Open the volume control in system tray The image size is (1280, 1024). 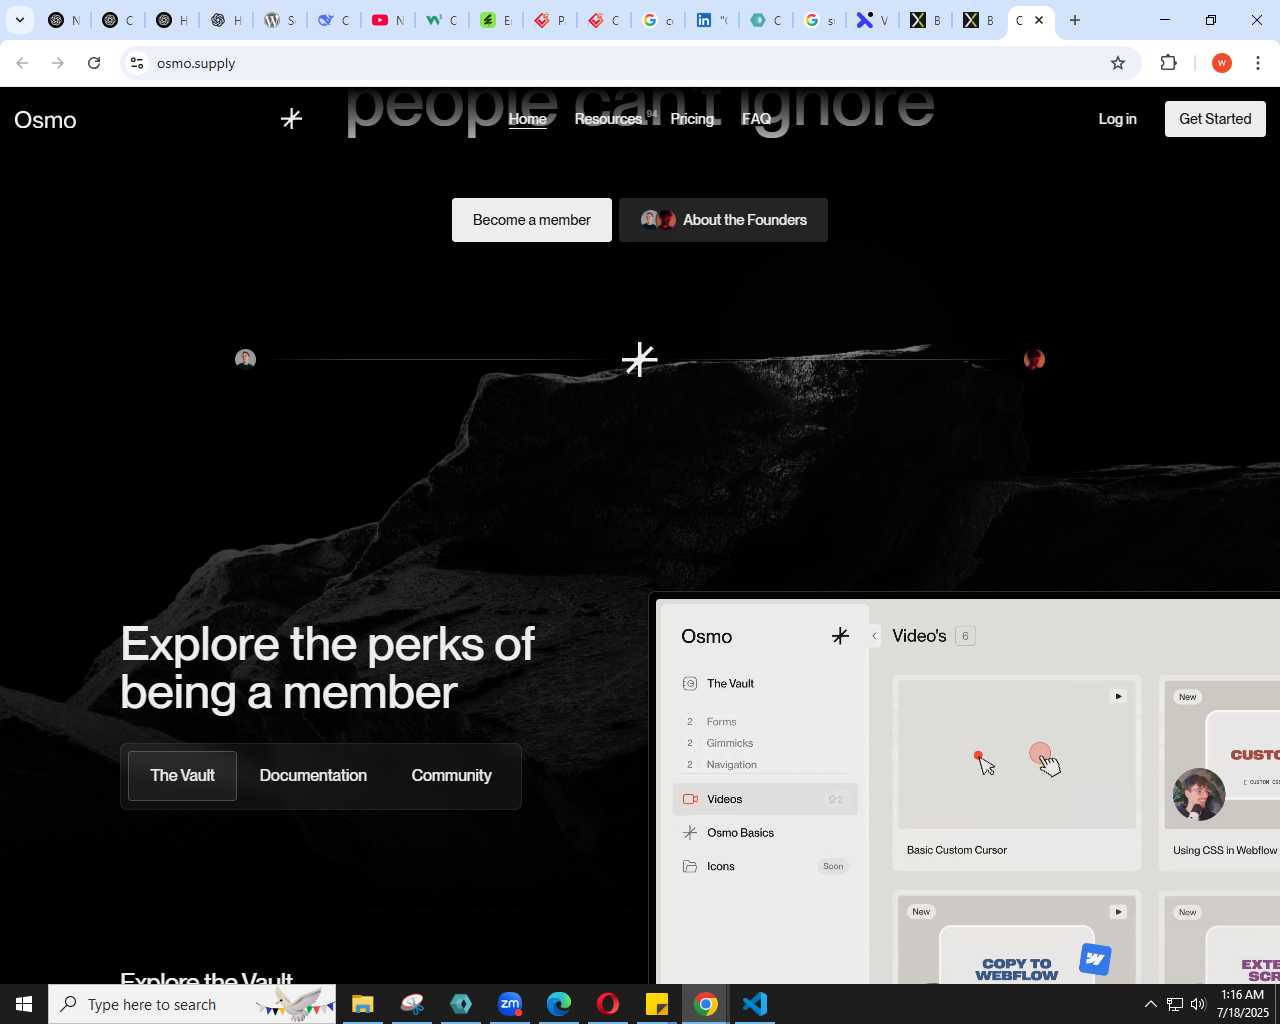point(1198,1004)
